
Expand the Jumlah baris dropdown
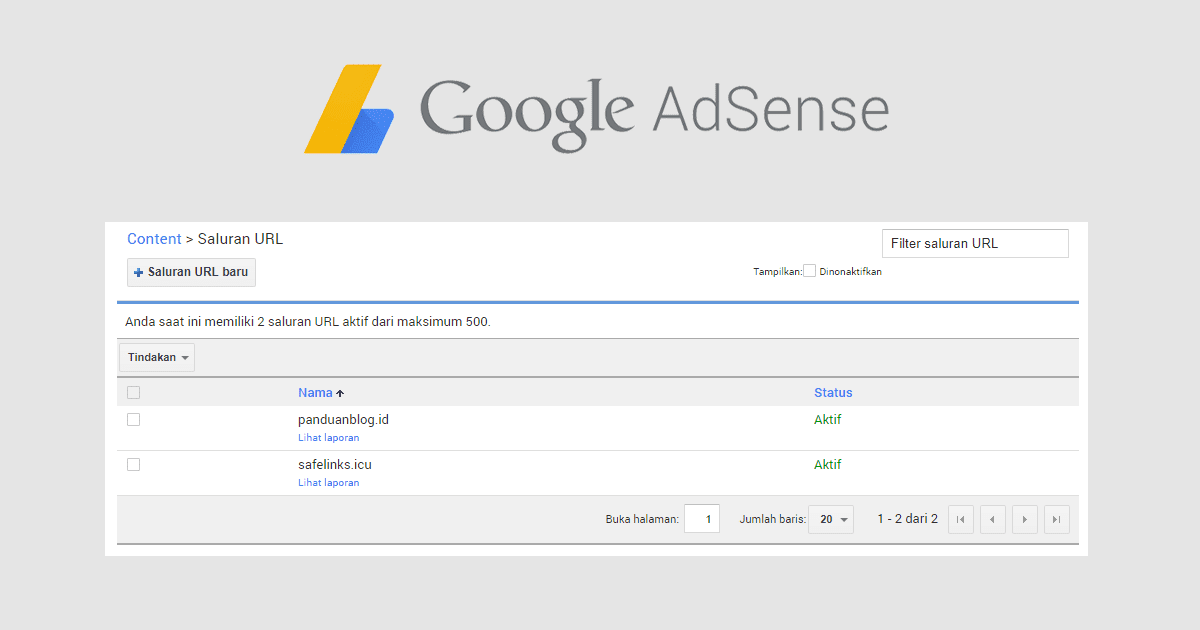tap(831, 519)
